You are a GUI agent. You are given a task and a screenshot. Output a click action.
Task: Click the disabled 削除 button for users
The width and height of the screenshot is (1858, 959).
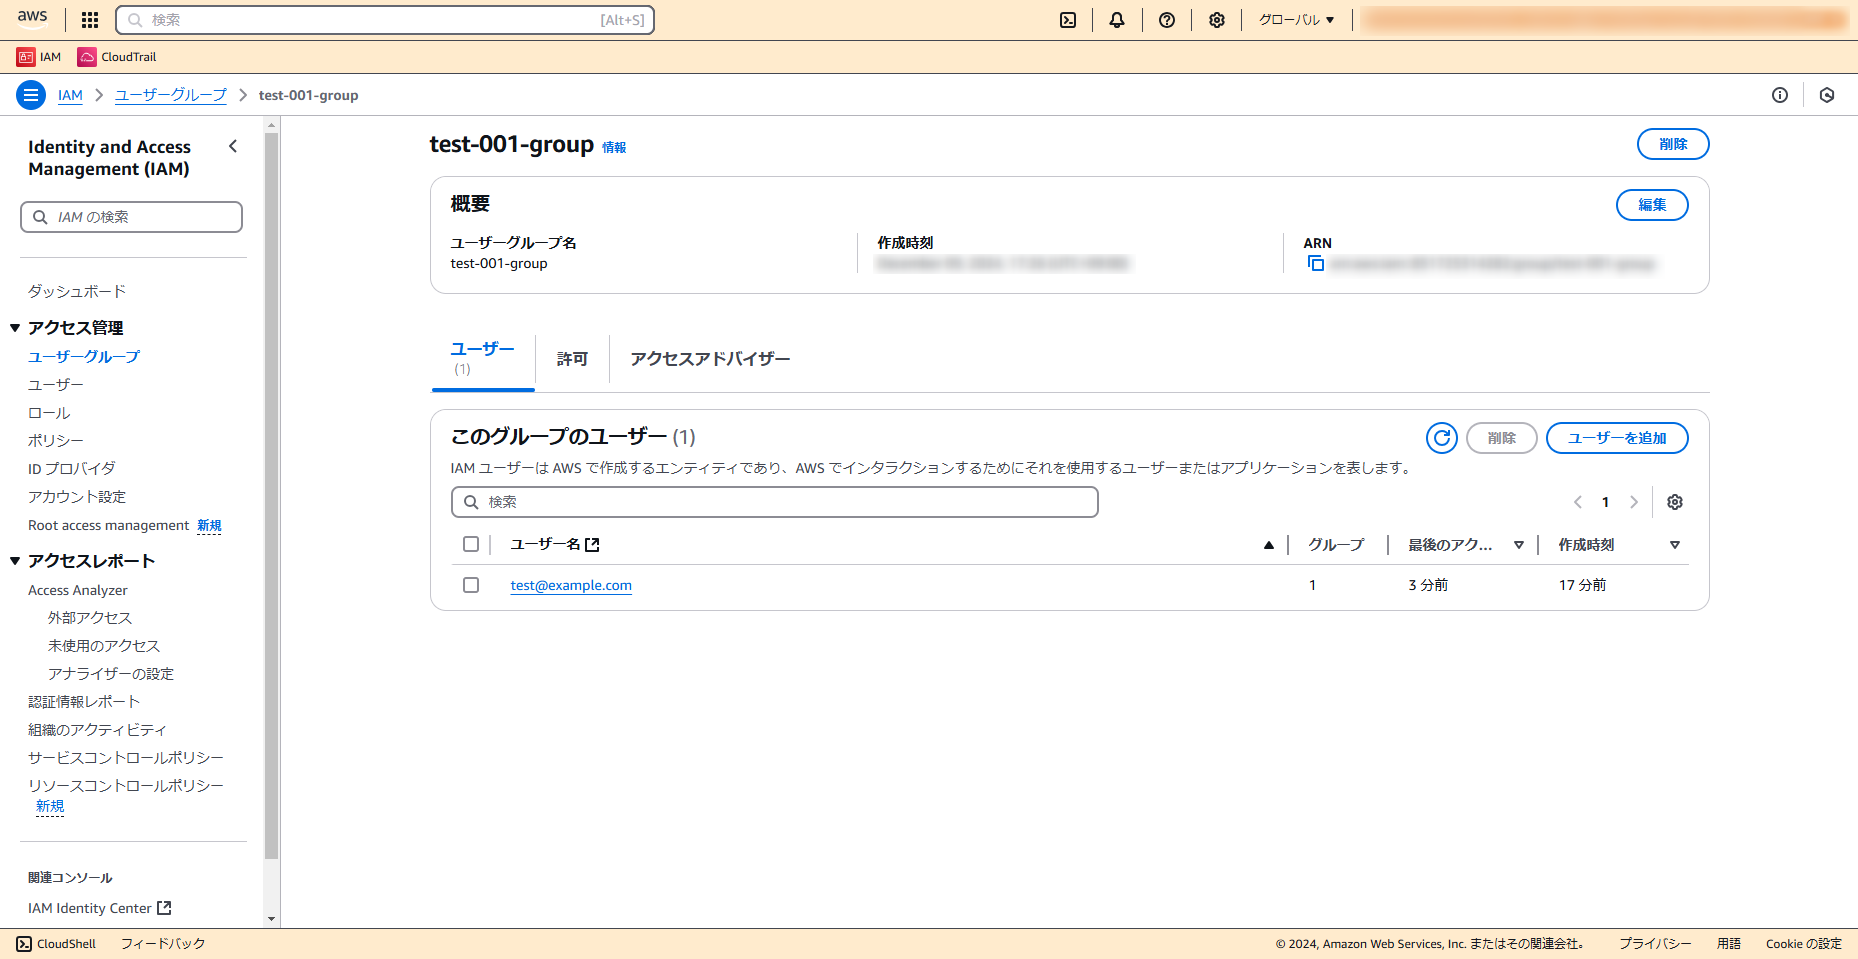[x=1501, y=438]
